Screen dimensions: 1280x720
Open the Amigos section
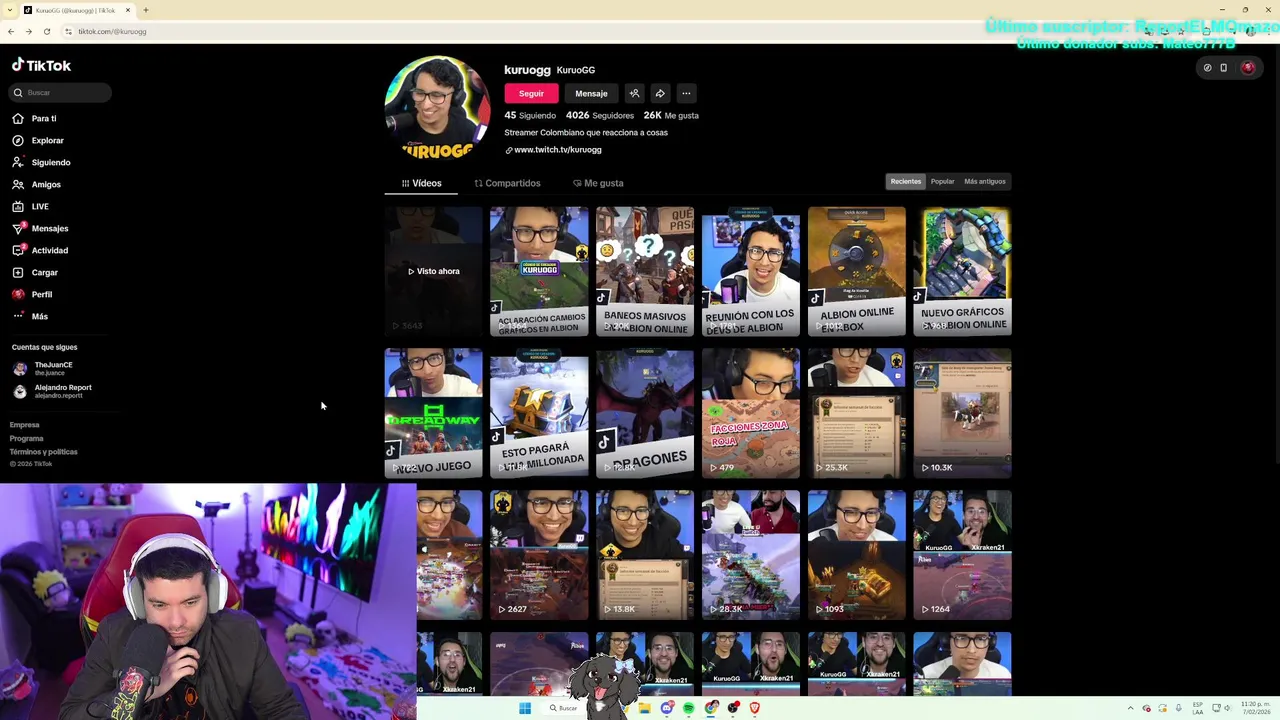tap(46, 184)
